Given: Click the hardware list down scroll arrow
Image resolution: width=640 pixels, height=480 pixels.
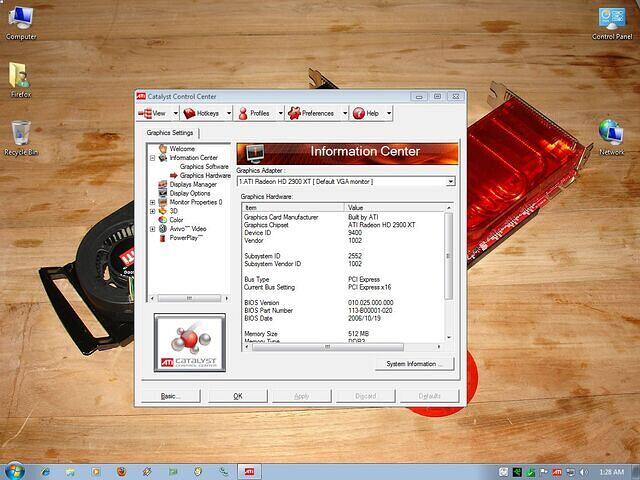Looking at the screenshot, I should (449, 338).
